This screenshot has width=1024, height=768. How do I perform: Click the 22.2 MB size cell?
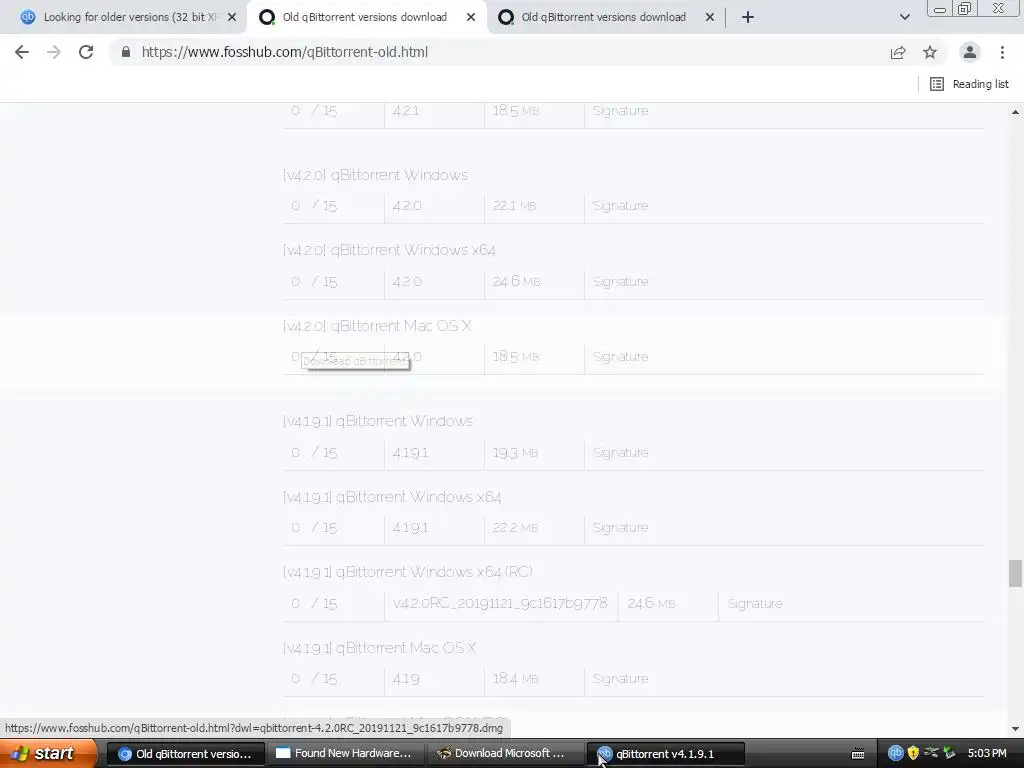pos(515,528)
